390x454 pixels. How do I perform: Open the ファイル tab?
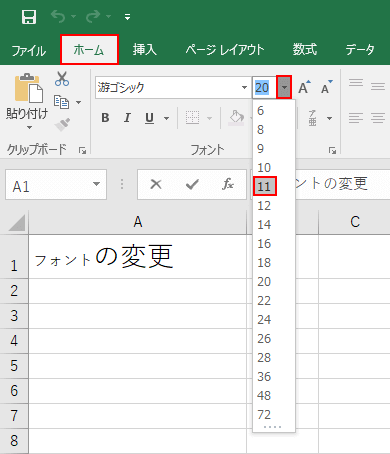pyautogui.click(x=29, y=50)
